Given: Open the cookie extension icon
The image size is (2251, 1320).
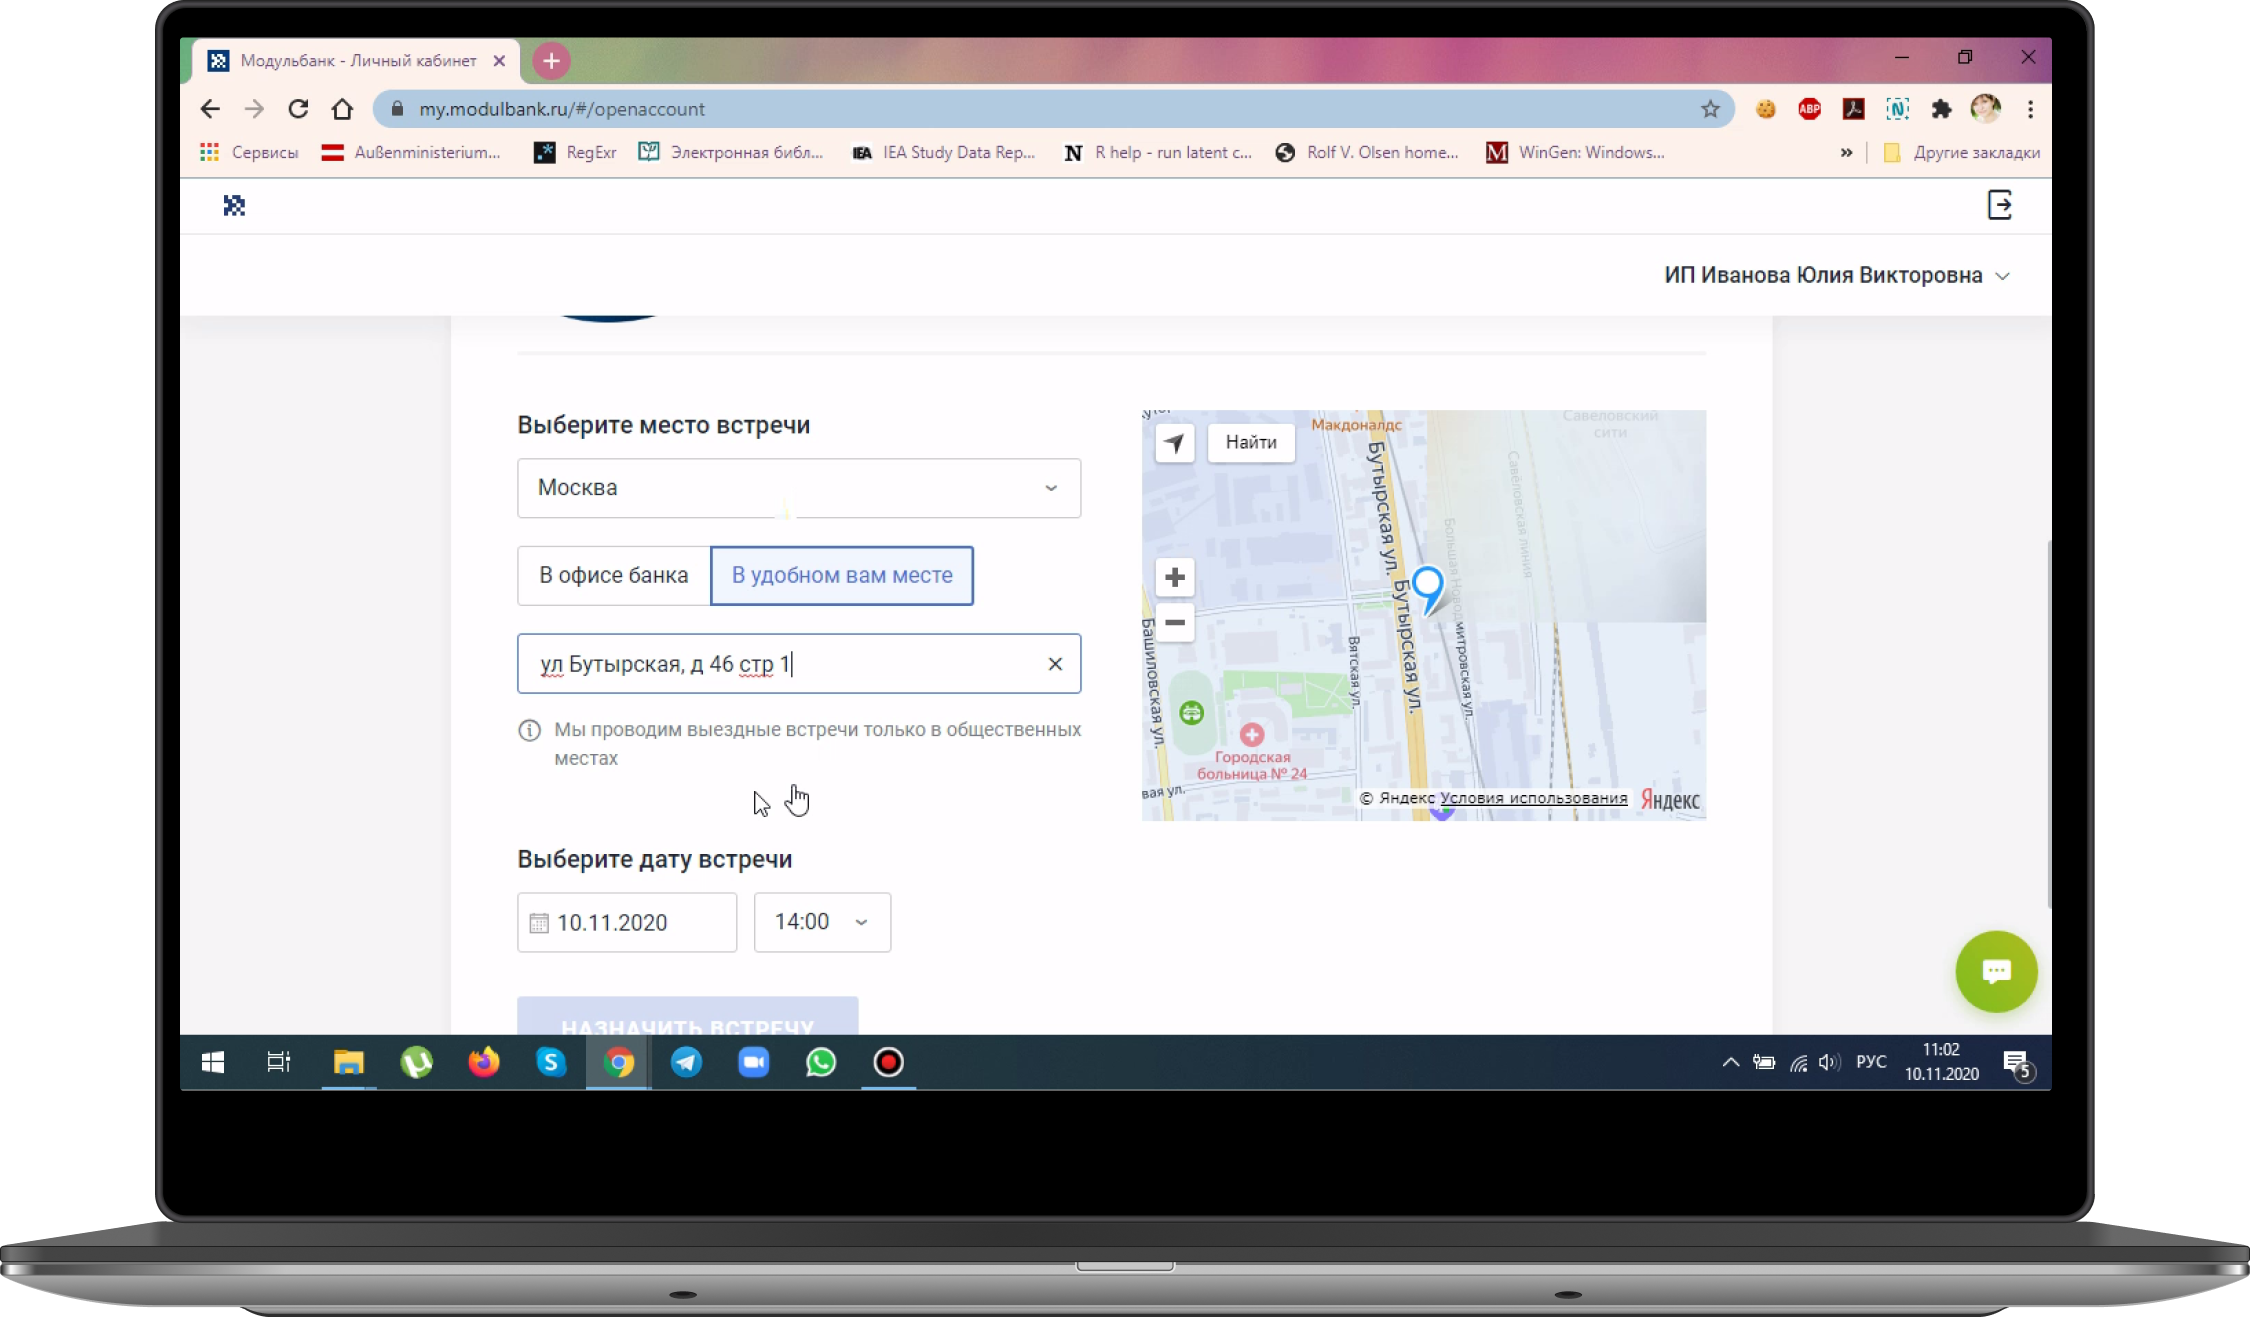Looking at the screenshot, I should click(x=1765, y=109).
